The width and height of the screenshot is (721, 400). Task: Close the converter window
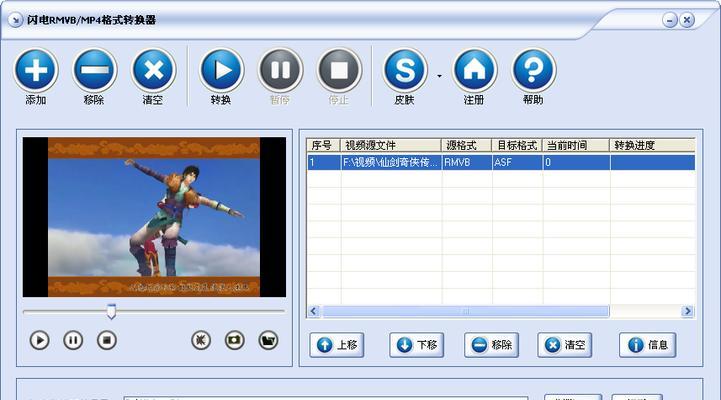point(687,20)
